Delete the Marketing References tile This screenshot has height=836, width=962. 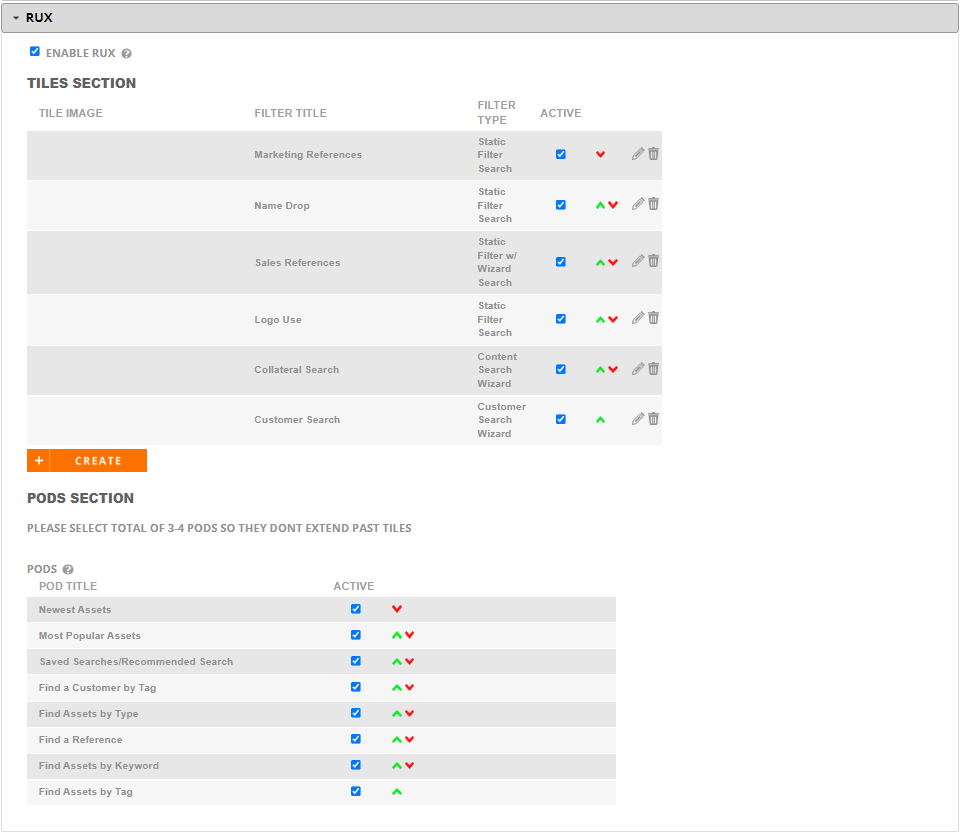653,154
